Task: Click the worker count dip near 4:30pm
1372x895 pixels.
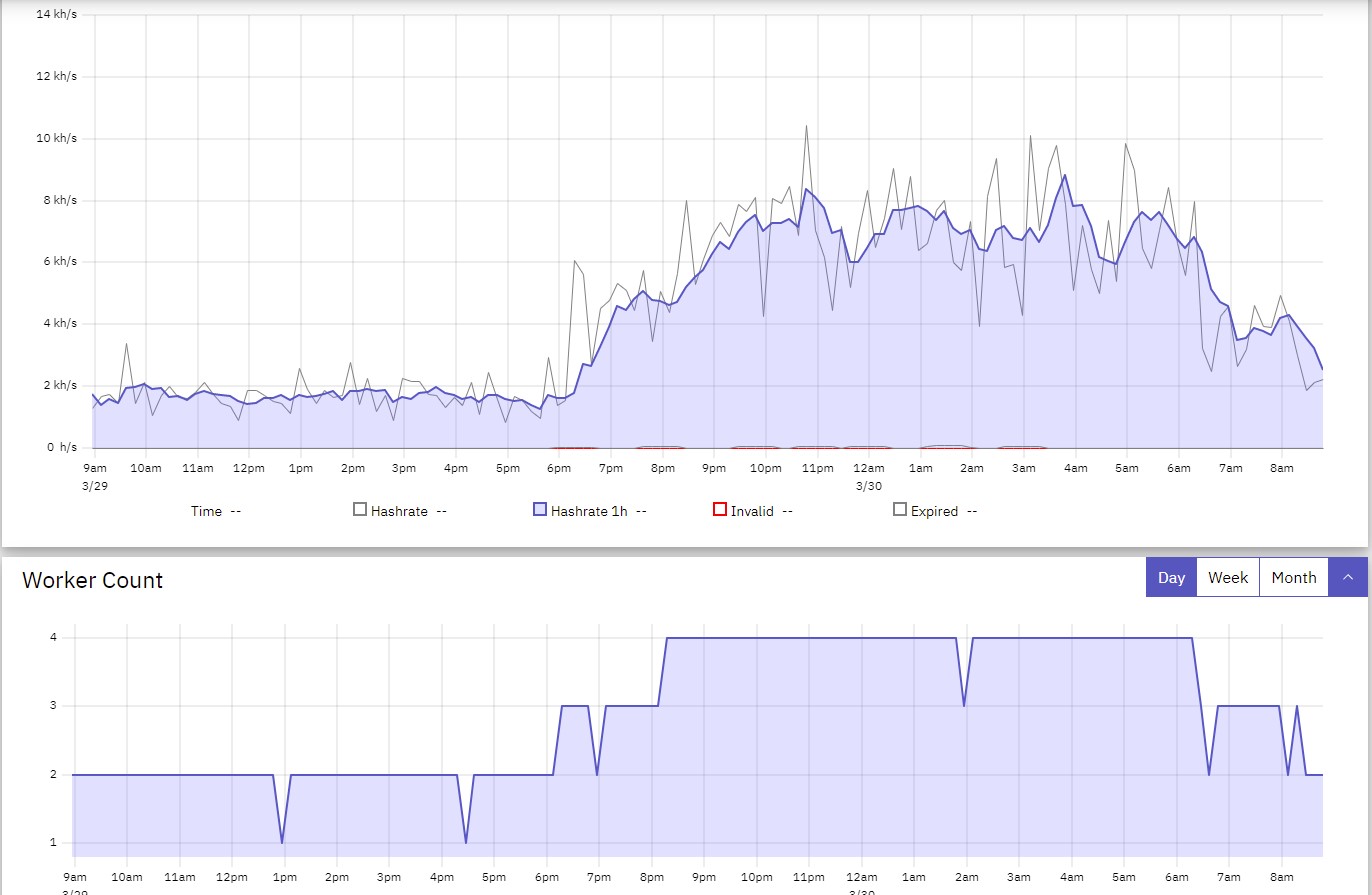Action: [466, 841]
